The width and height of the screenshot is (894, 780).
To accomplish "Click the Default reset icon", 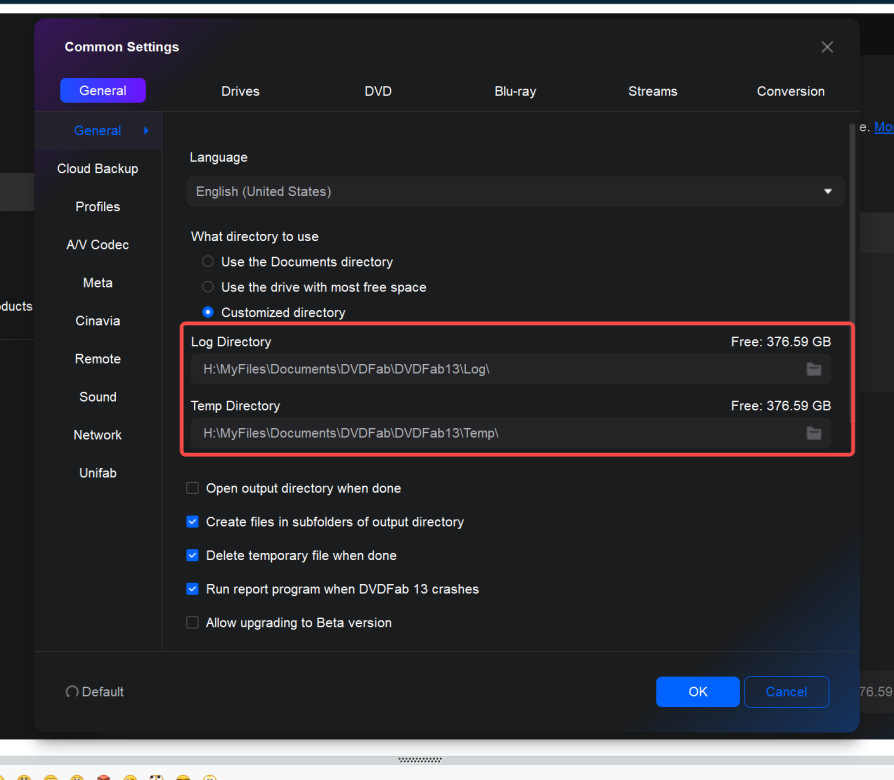I will click(x=72, y=692).
